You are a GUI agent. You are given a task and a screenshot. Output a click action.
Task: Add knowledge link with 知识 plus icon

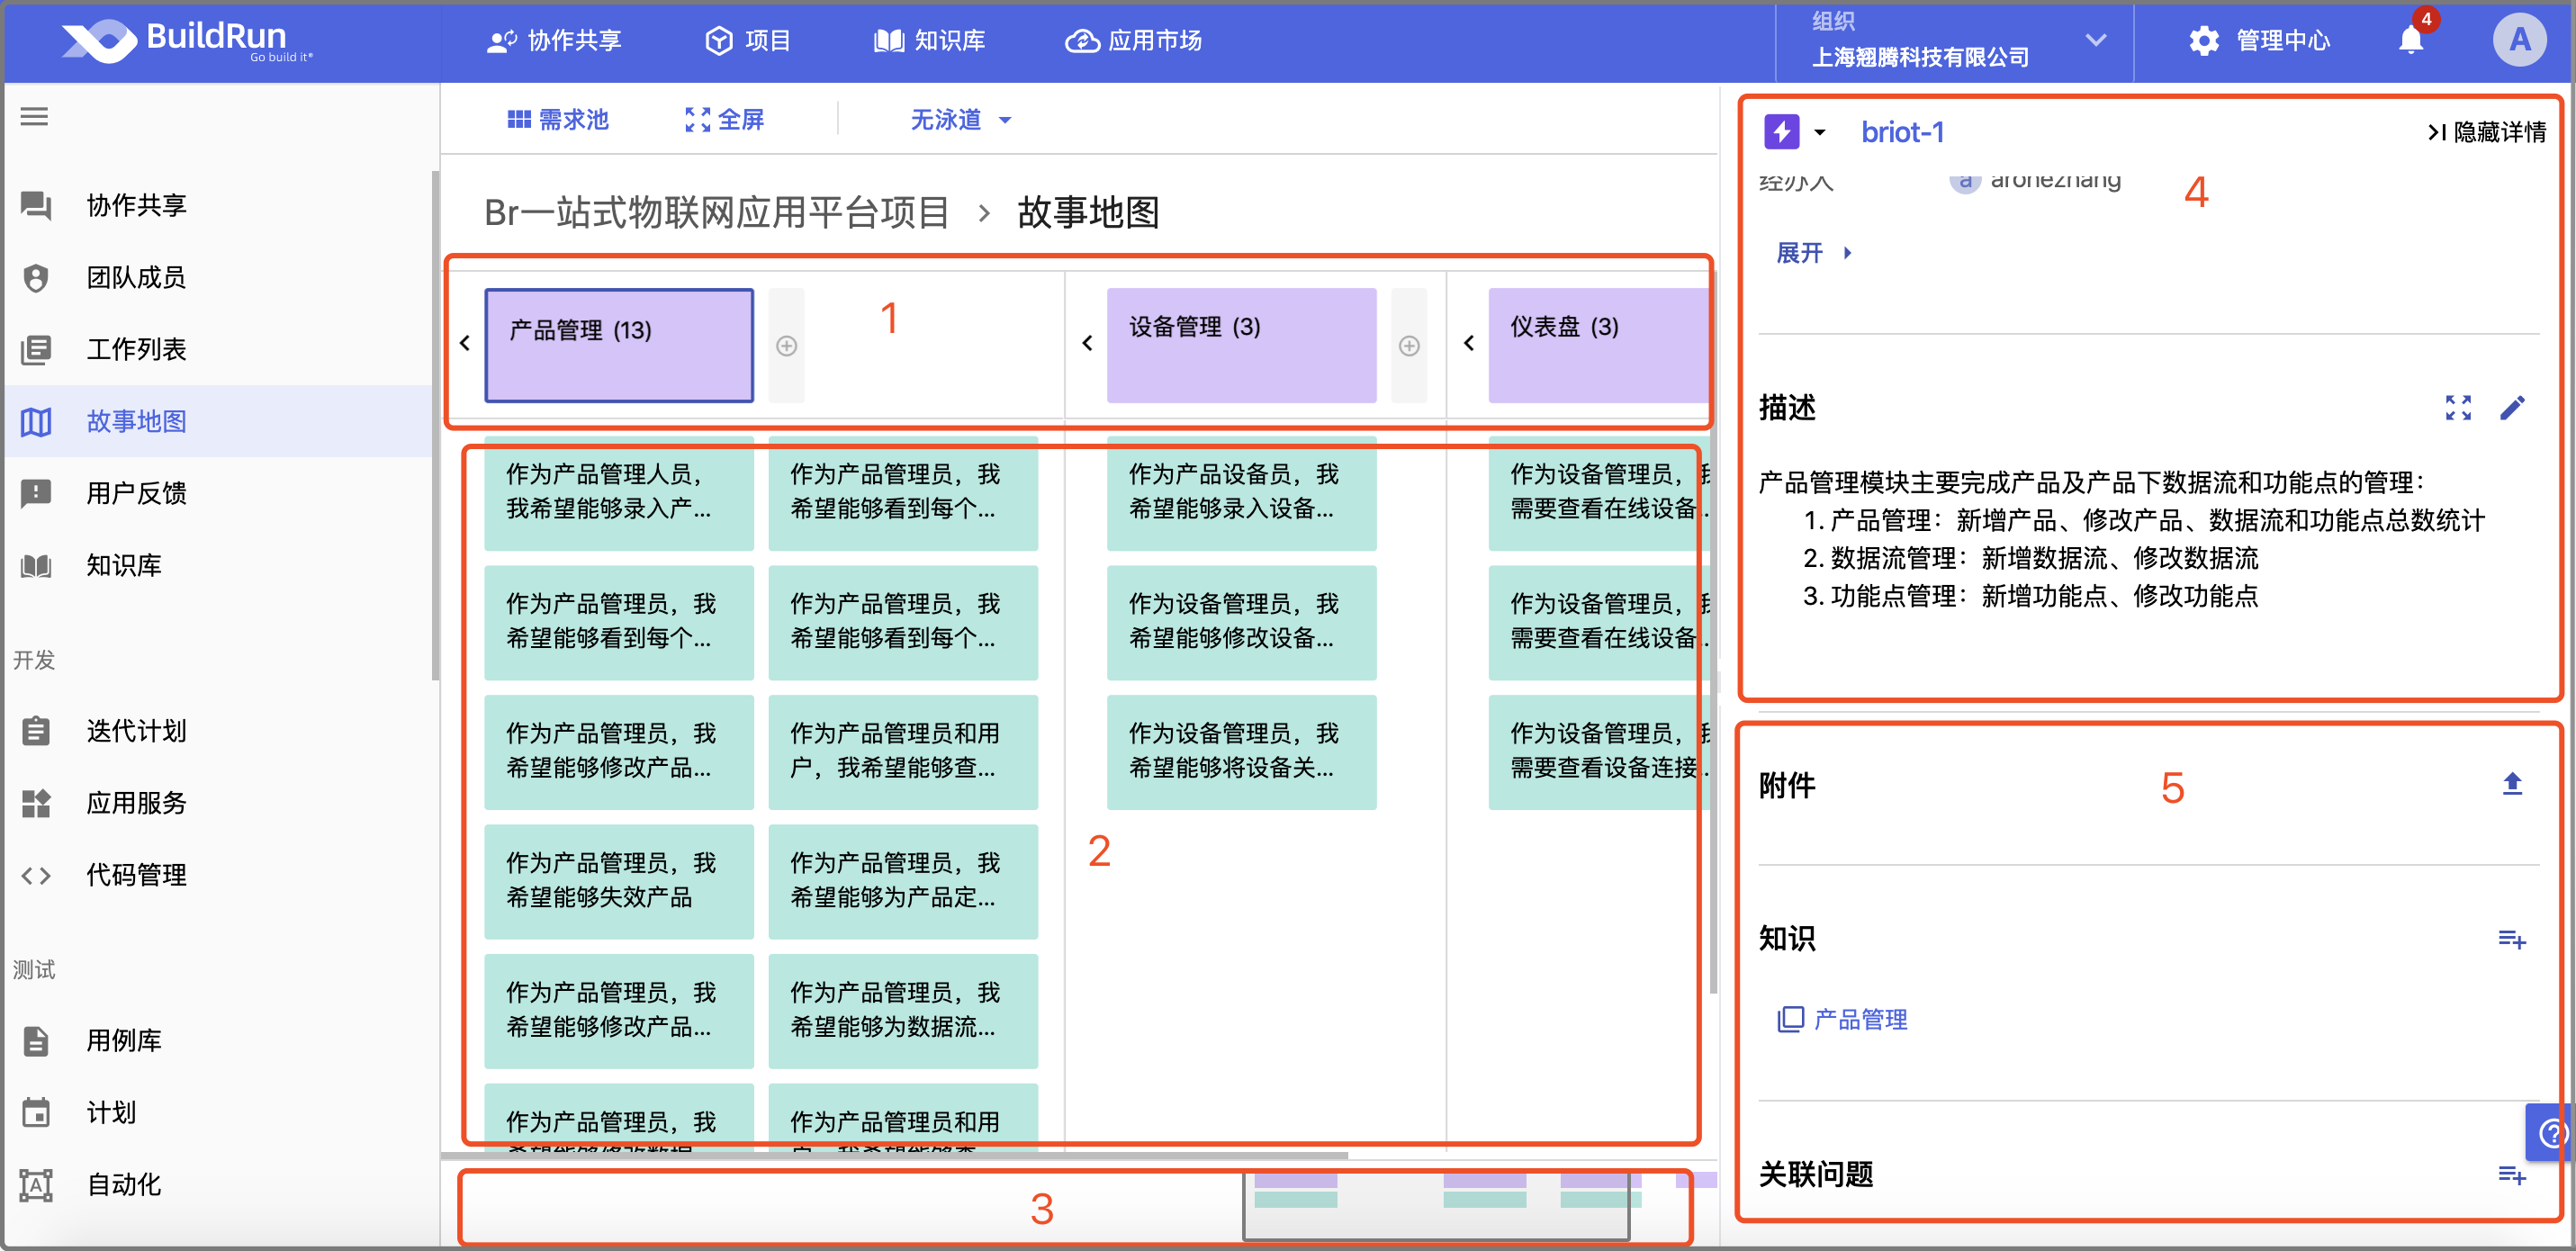click(2512, 939)
